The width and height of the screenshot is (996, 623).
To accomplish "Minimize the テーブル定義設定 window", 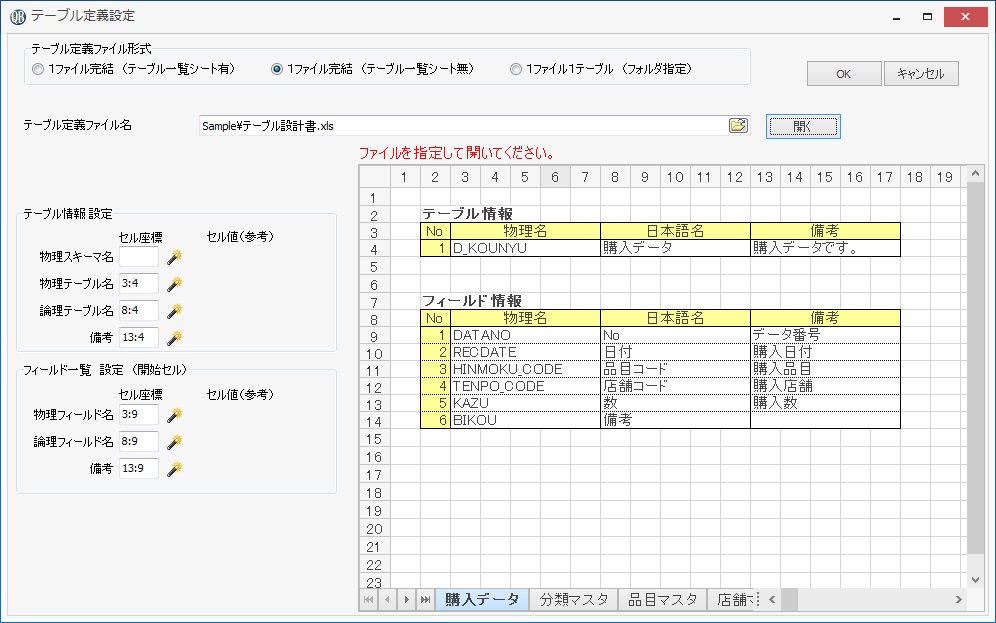I will pos(896,17).
